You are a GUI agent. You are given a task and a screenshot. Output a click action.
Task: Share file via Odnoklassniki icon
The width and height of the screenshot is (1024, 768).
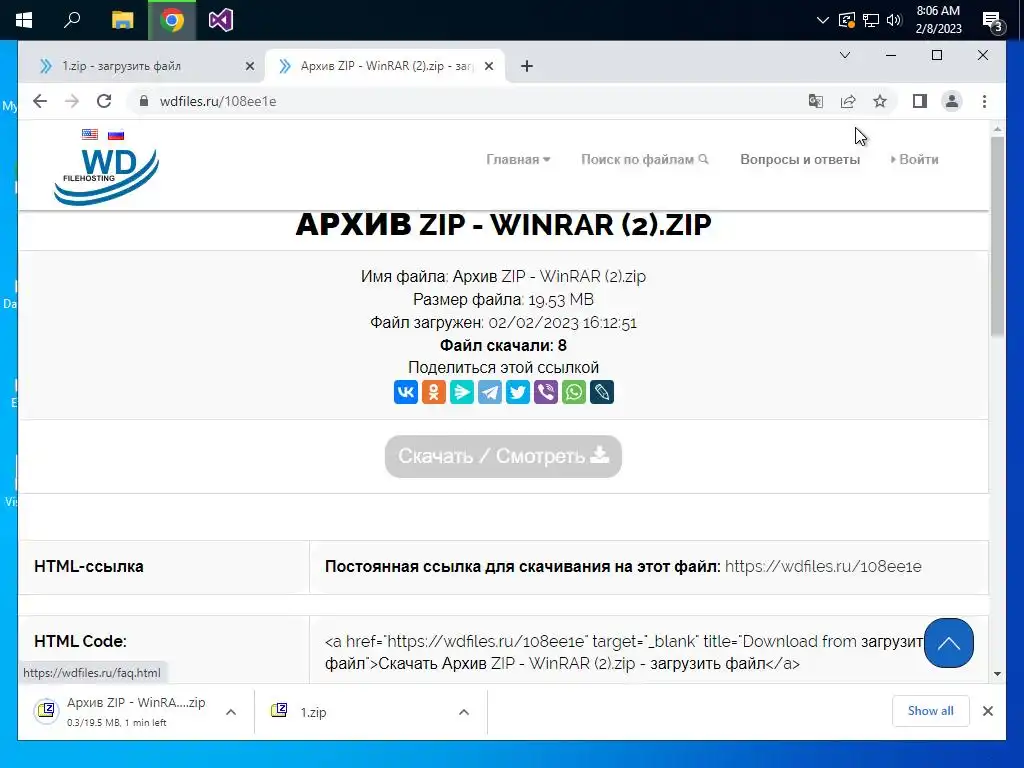[x=434, y=392]
